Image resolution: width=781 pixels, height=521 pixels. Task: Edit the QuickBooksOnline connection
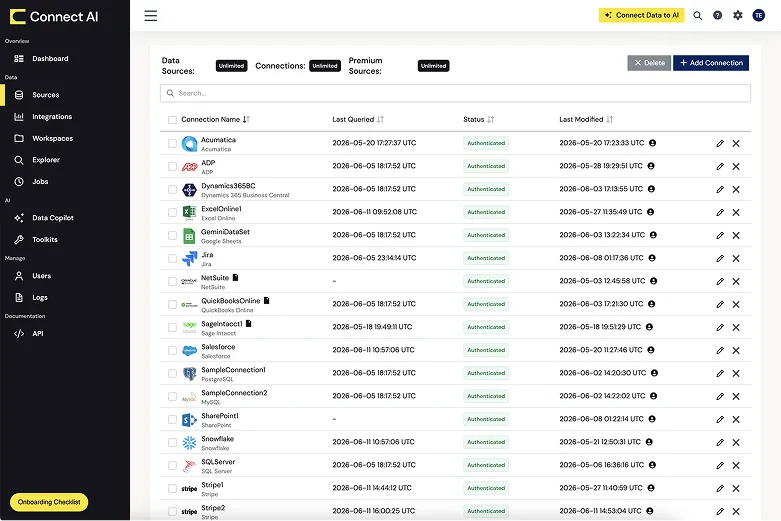click(720, 304)
